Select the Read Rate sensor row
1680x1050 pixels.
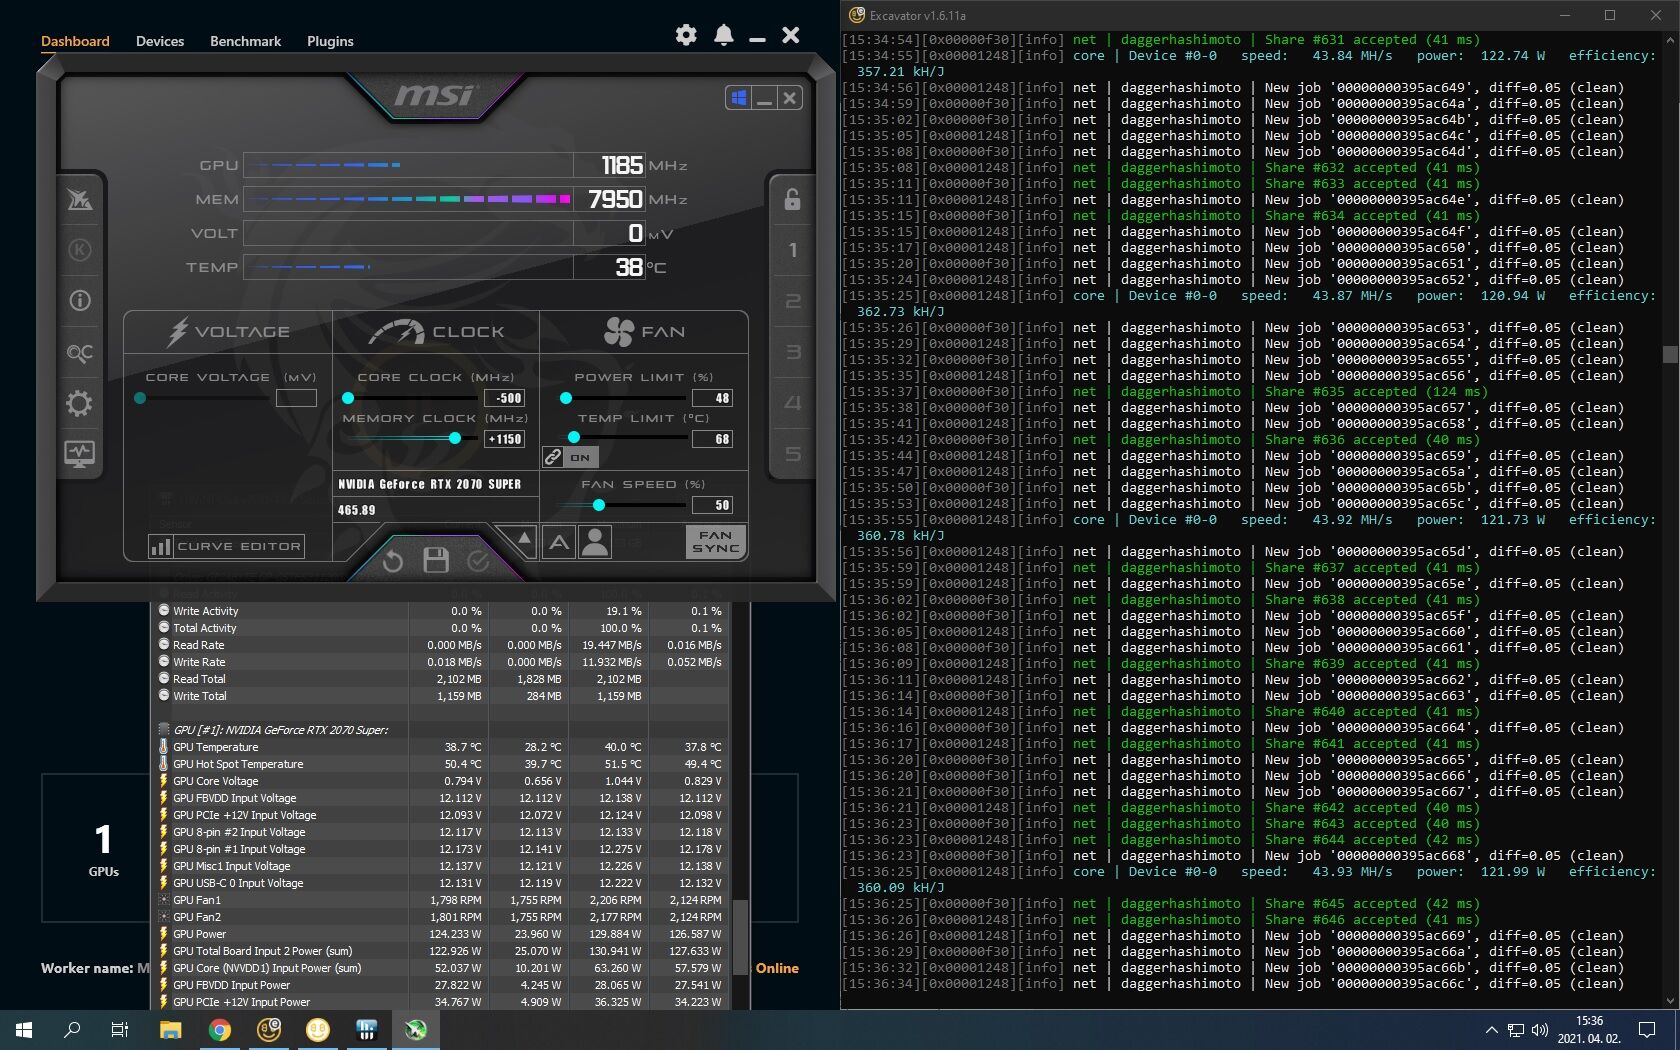tap(440, 645)
